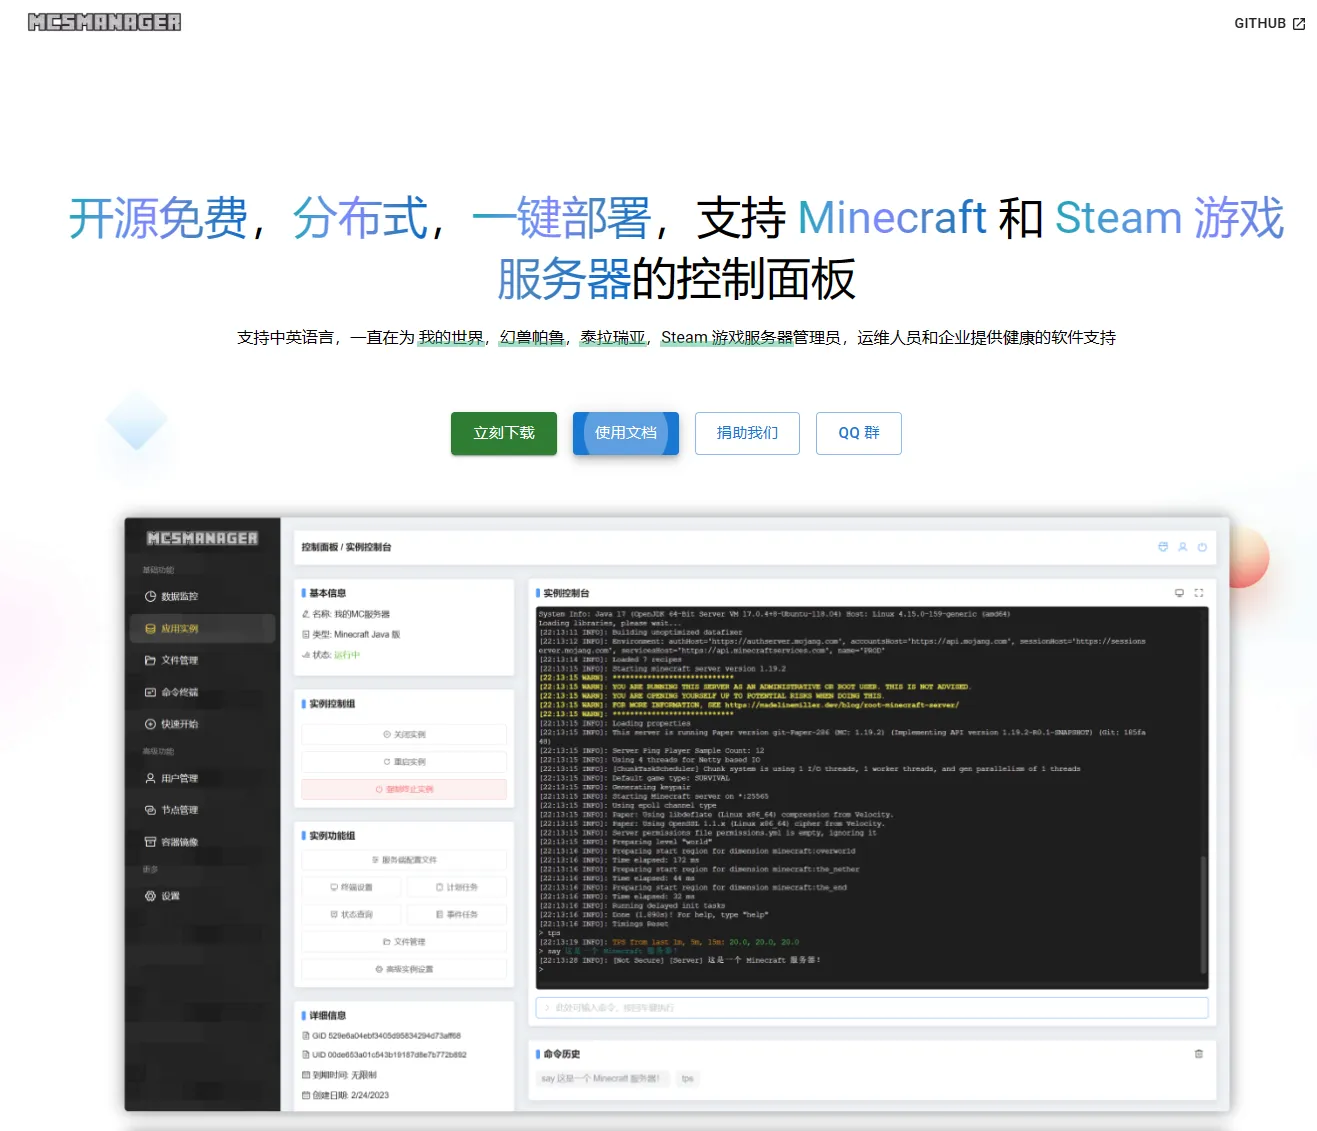1317x1131 pixels.
Task: Click the 重启实例 restart instance button
Action: (x=404, y=762)
